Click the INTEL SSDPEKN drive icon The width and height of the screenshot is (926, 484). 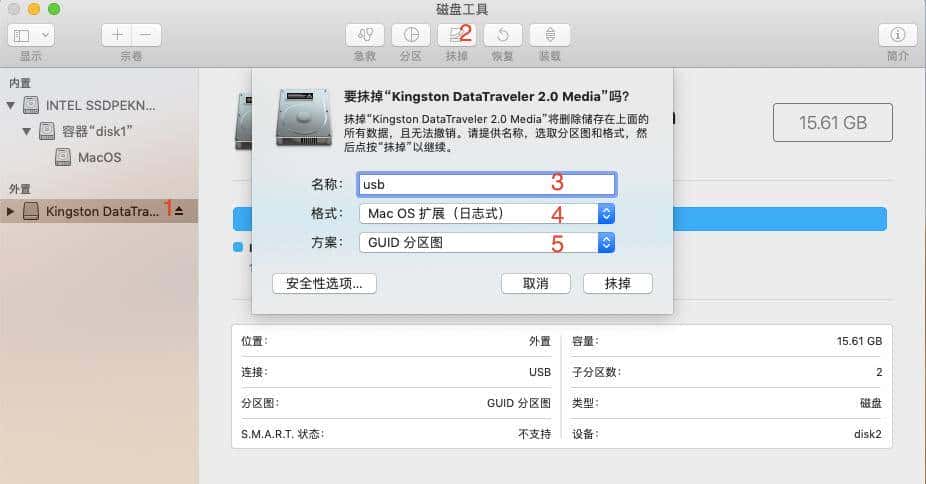[x=31, y=106]
